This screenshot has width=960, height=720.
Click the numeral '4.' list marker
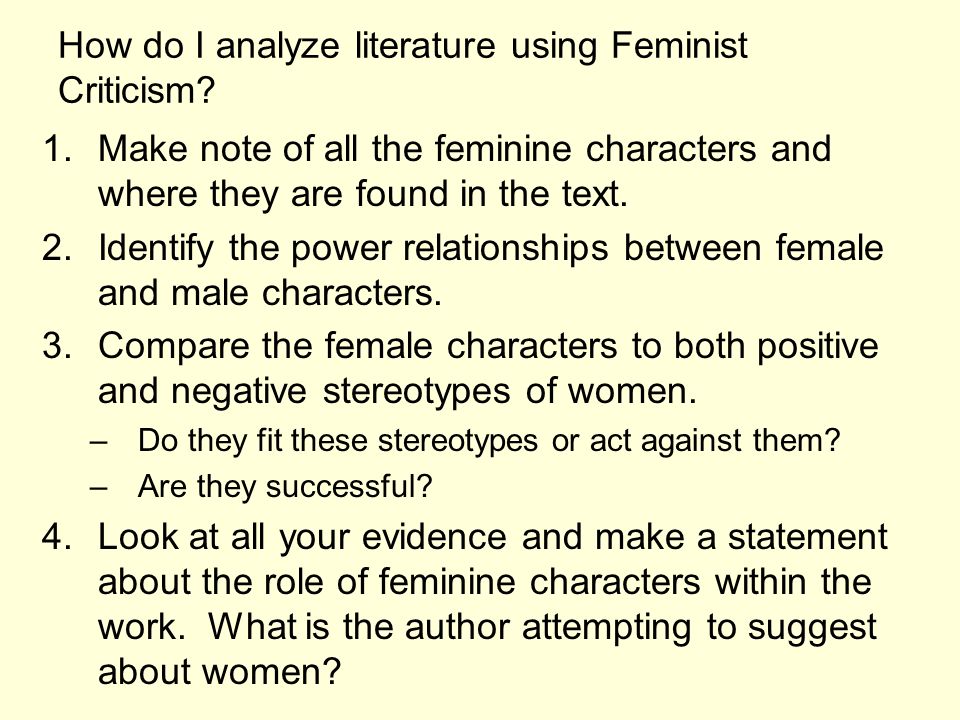click(57, 537)
